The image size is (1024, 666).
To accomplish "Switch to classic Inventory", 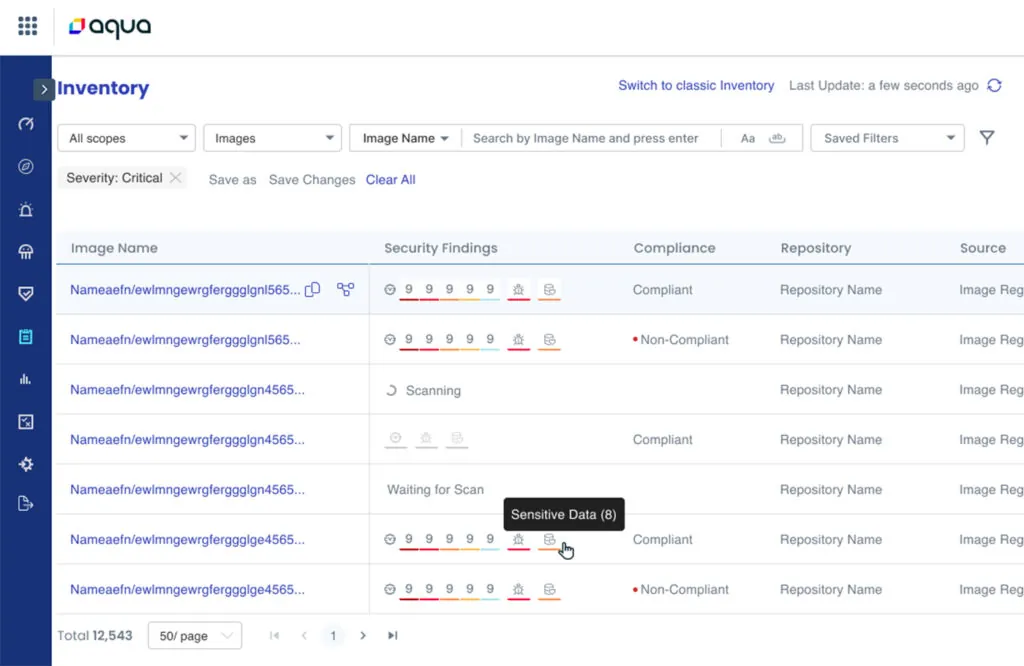I will 696,86.
